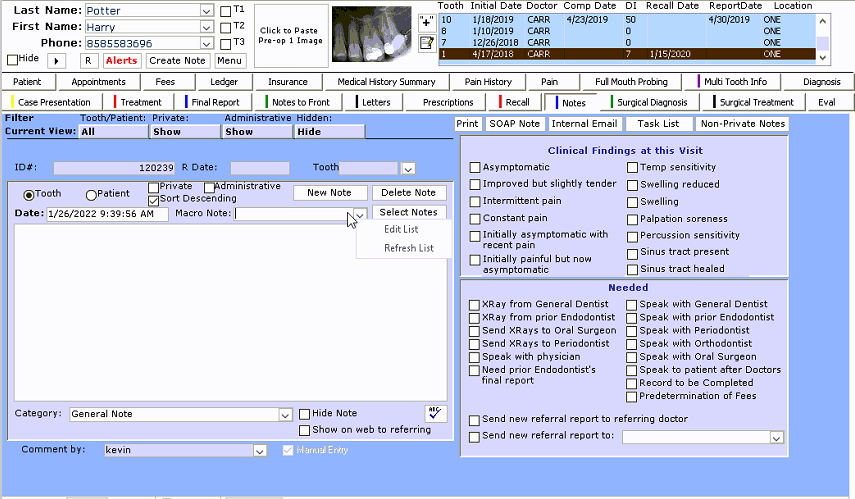The image size is (855, 499).
Task: Click the SOAP Note button
Action: [x=514, y=124]
